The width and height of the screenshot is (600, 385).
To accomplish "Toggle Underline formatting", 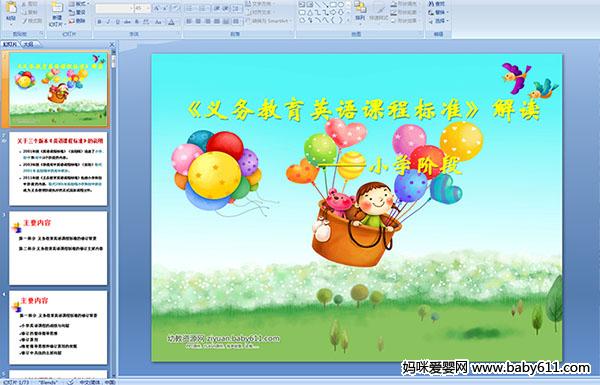I will (117, 22).
